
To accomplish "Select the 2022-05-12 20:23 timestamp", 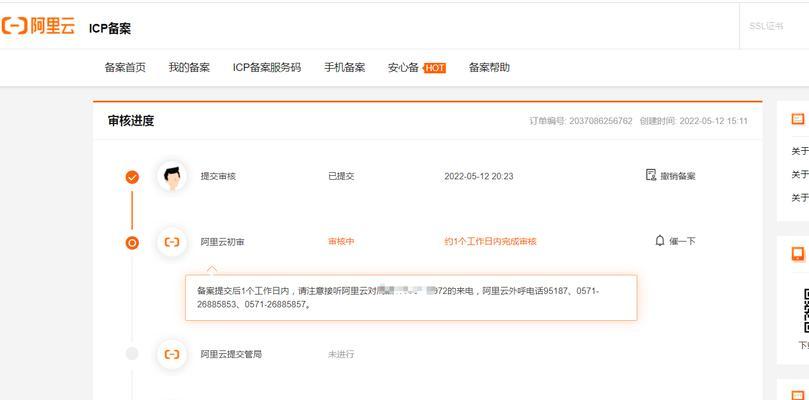I will tap(479, 177).
